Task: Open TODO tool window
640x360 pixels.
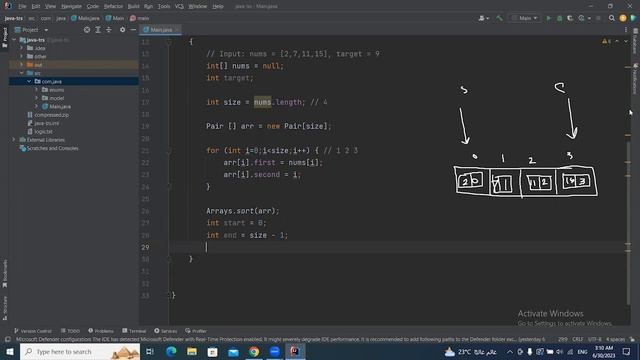Action: coord(70,331)
